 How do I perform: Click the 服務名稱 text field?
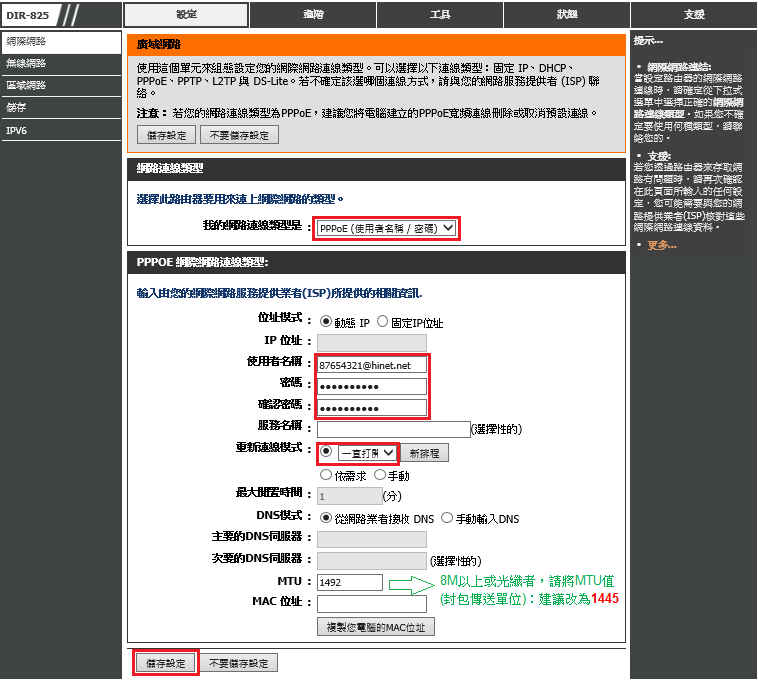click(x=393, y=429)
